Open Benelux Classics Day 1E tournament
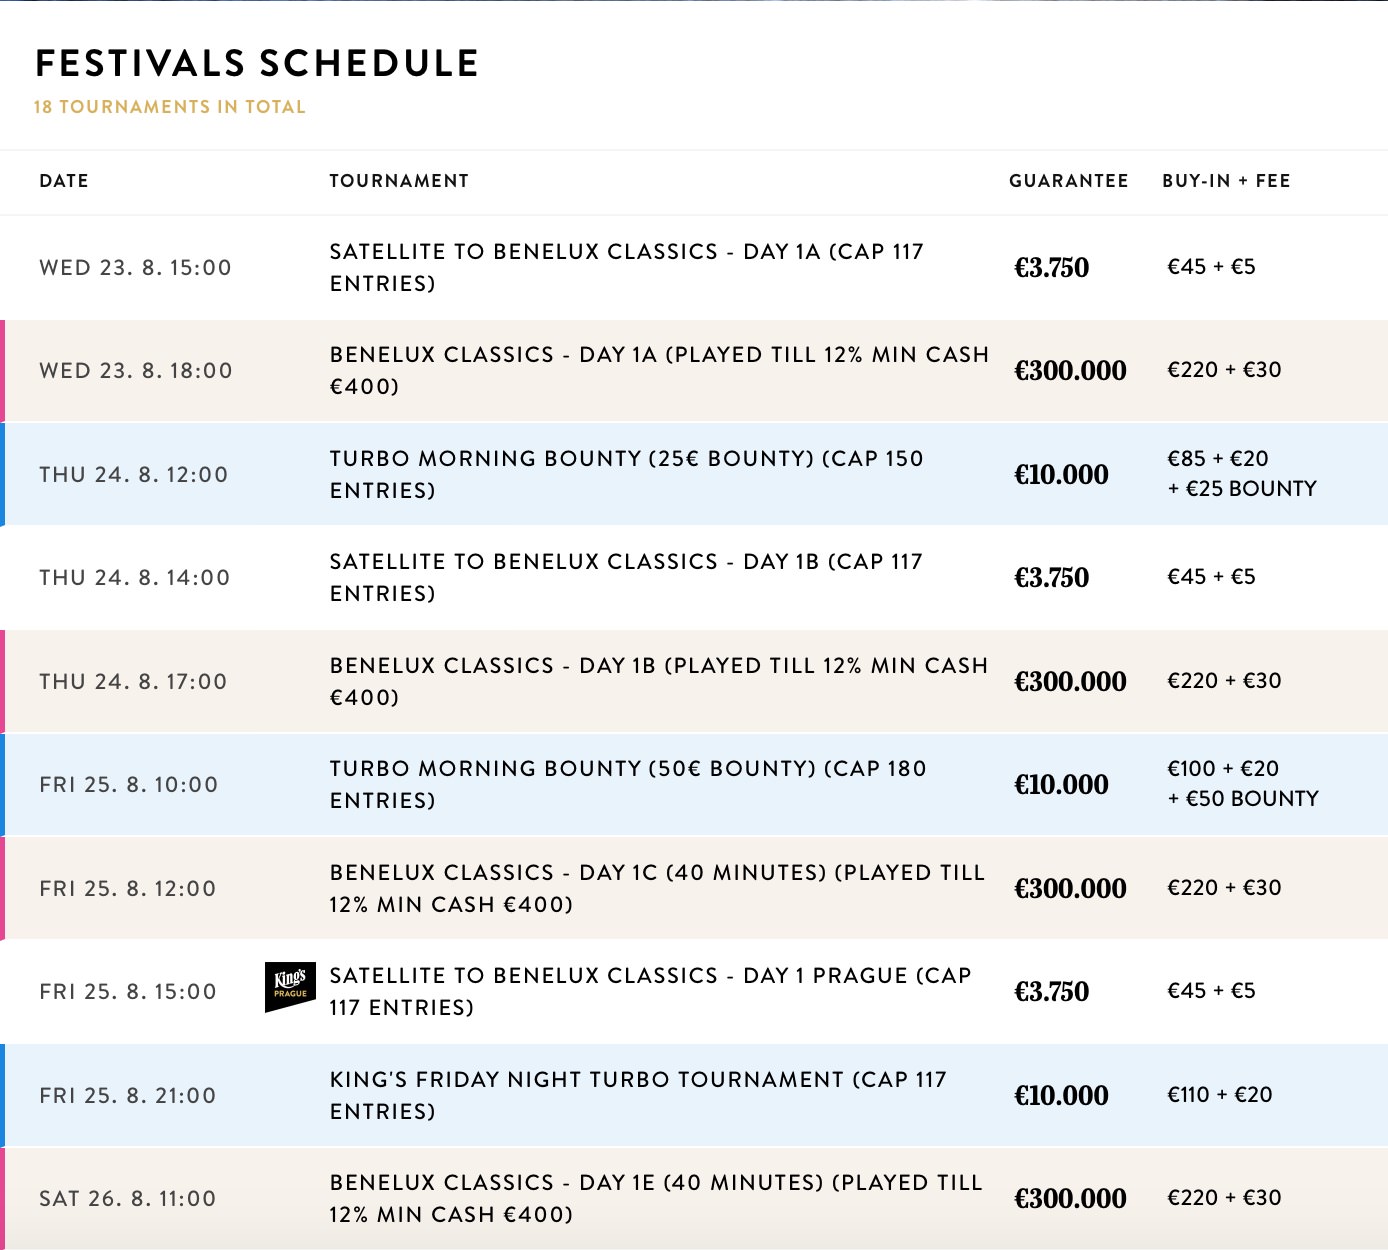 point(656,1198)
